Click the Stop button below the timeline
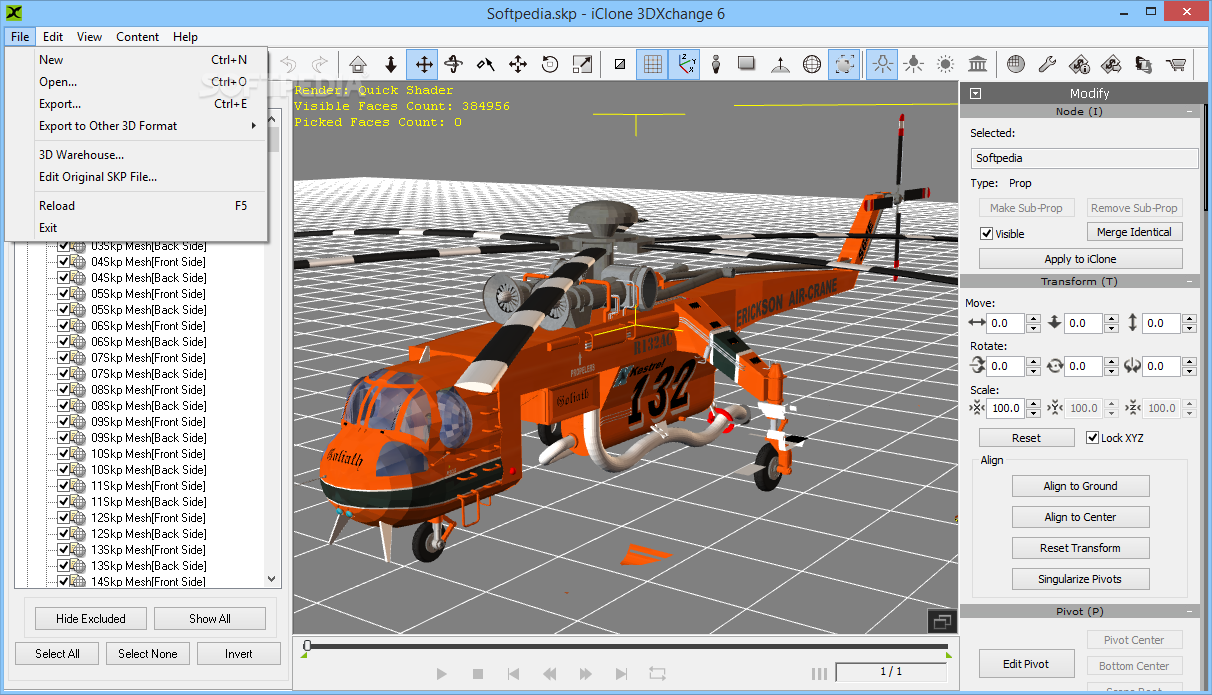This screenshot has width=1212, height=695. coord(478,674)
